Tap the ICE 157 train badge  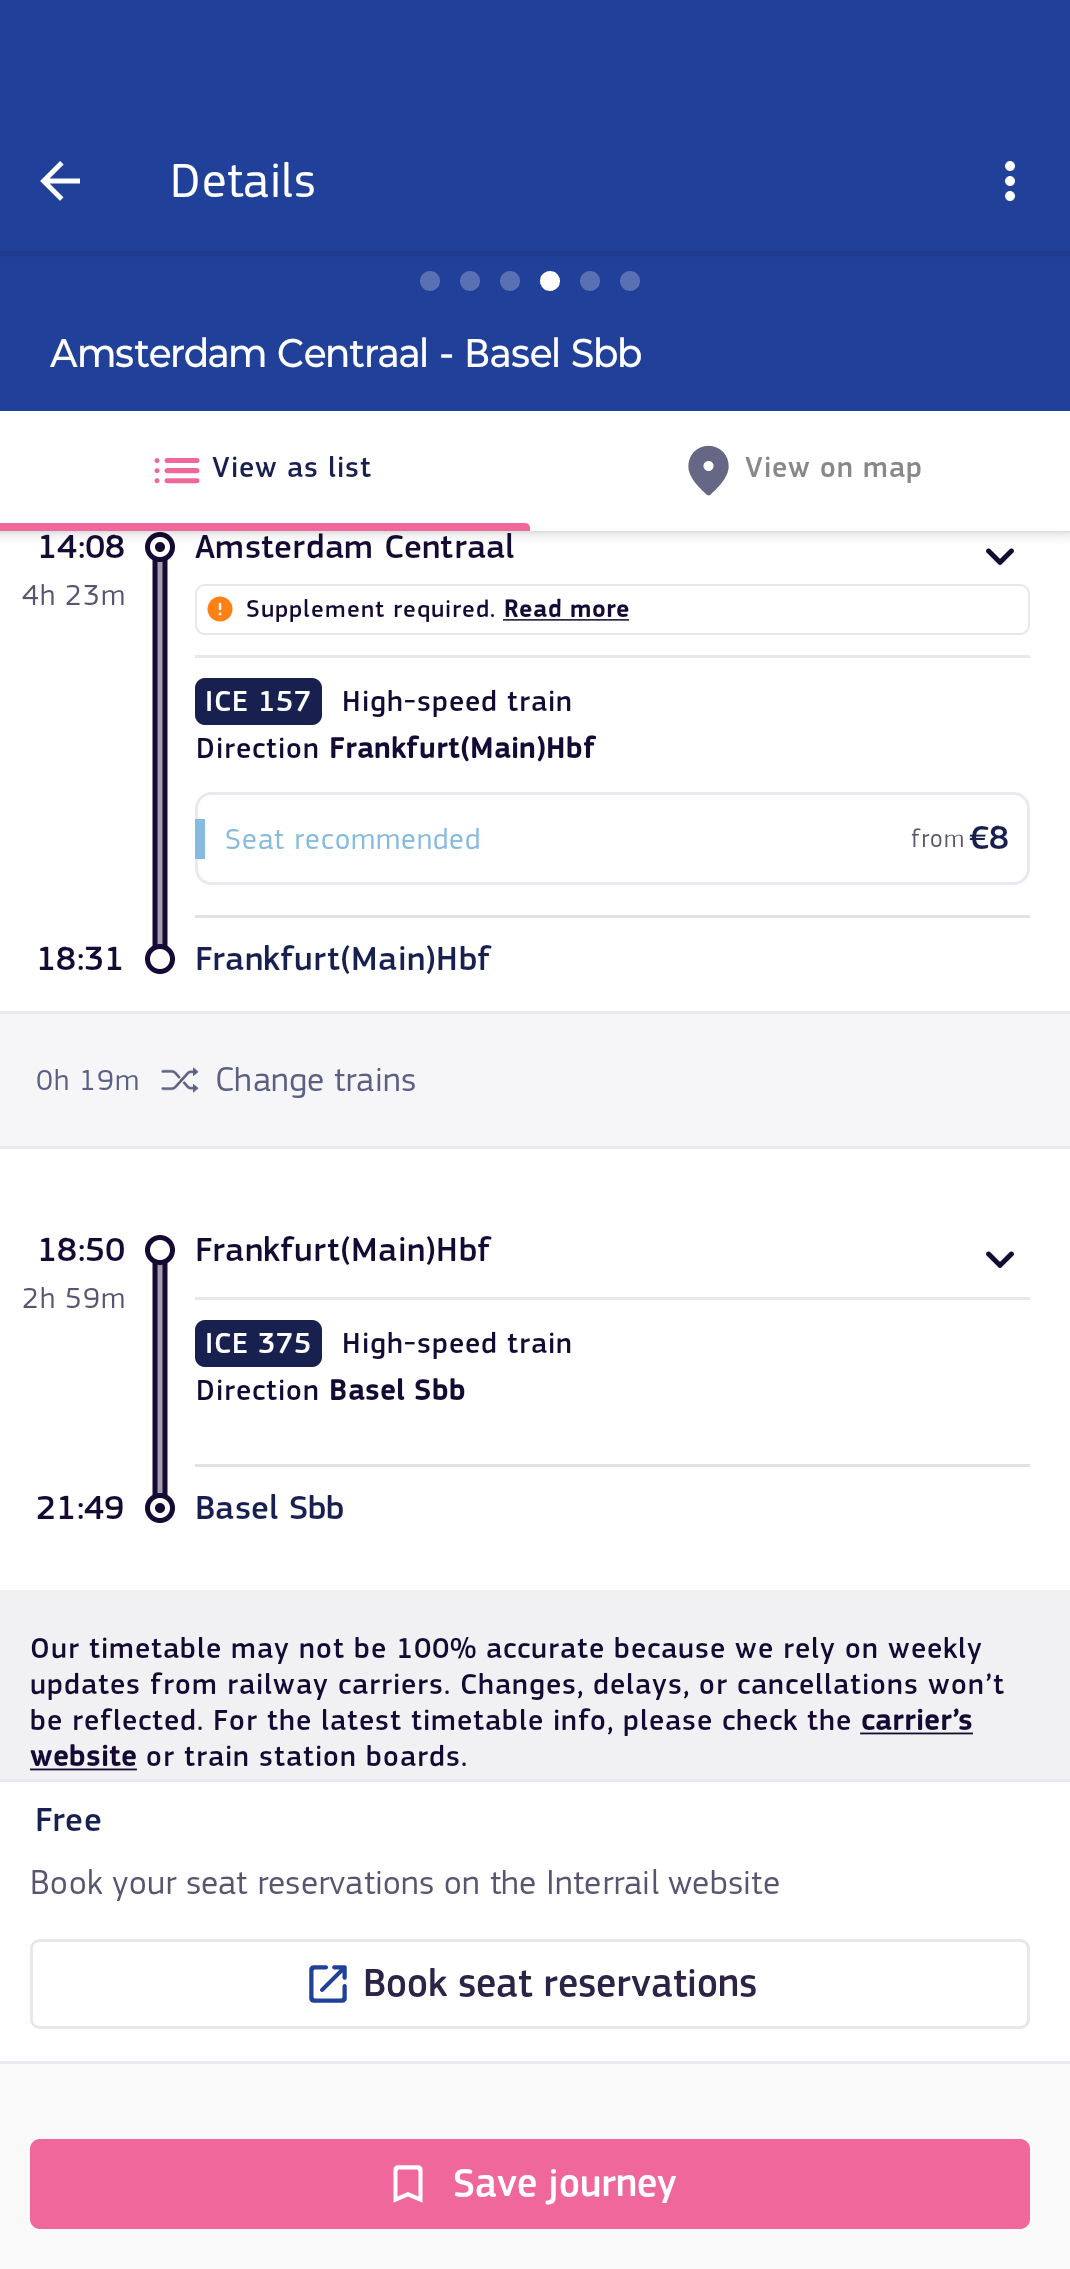click(258, 701)
